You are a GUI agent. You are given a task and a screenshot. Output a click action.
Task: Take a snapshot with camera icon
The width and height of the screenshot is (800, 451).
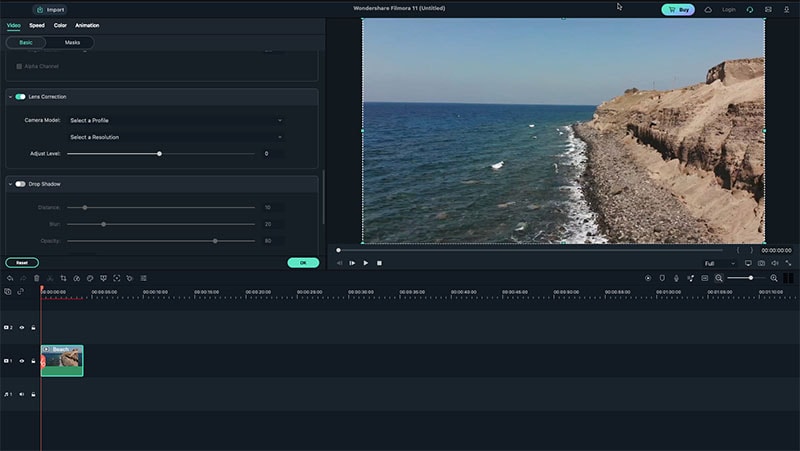(x=761, y=263)
